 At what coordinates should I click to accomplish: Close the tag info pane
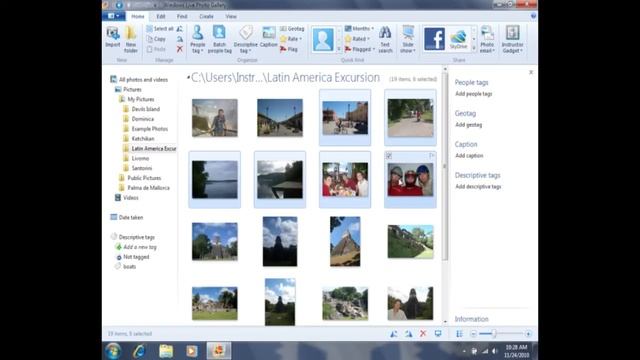pos(531,72)
